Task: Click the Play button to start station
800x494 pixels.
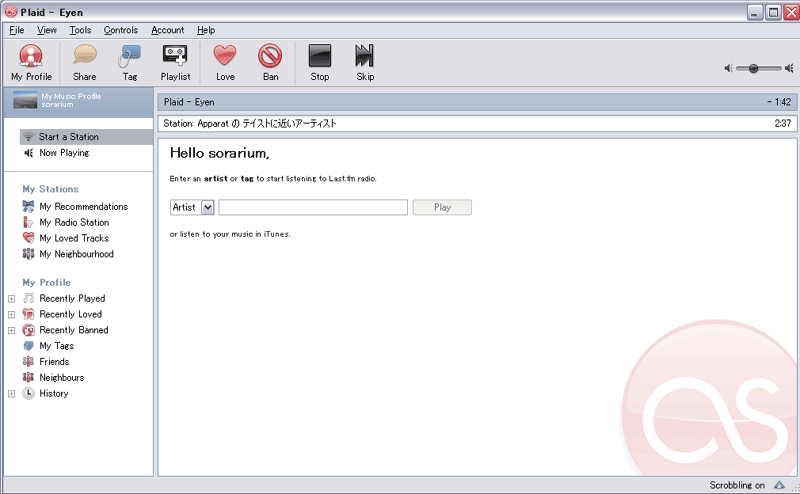Action: tap(442, 207)
